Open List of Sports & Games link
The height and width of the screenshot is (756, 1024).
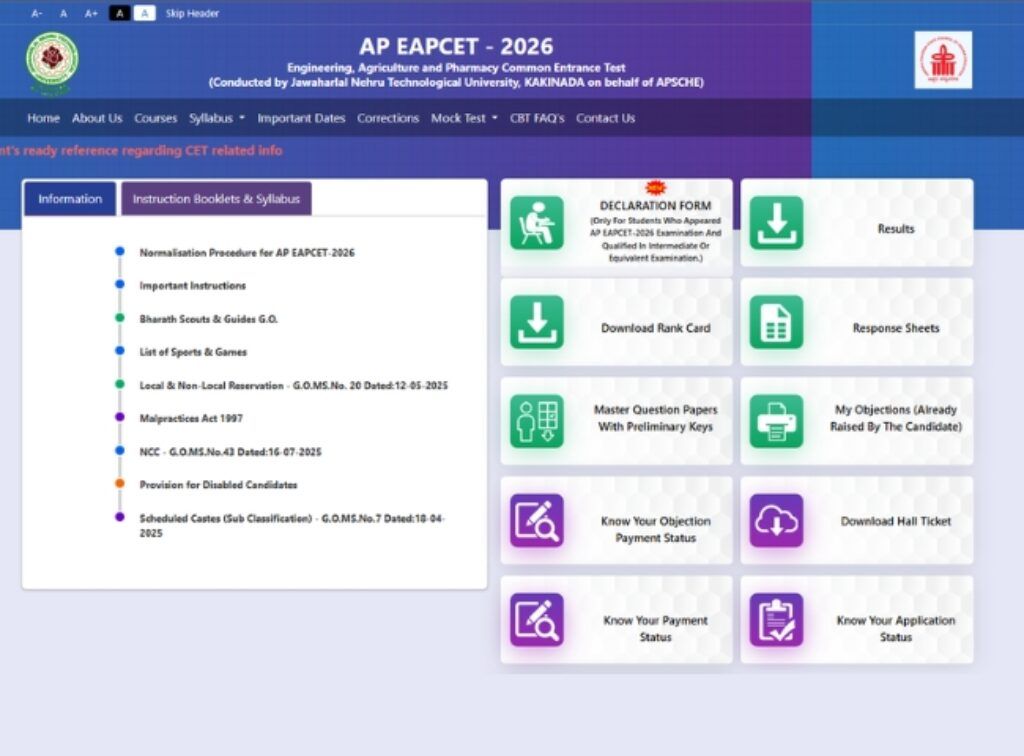pos(193,352)
